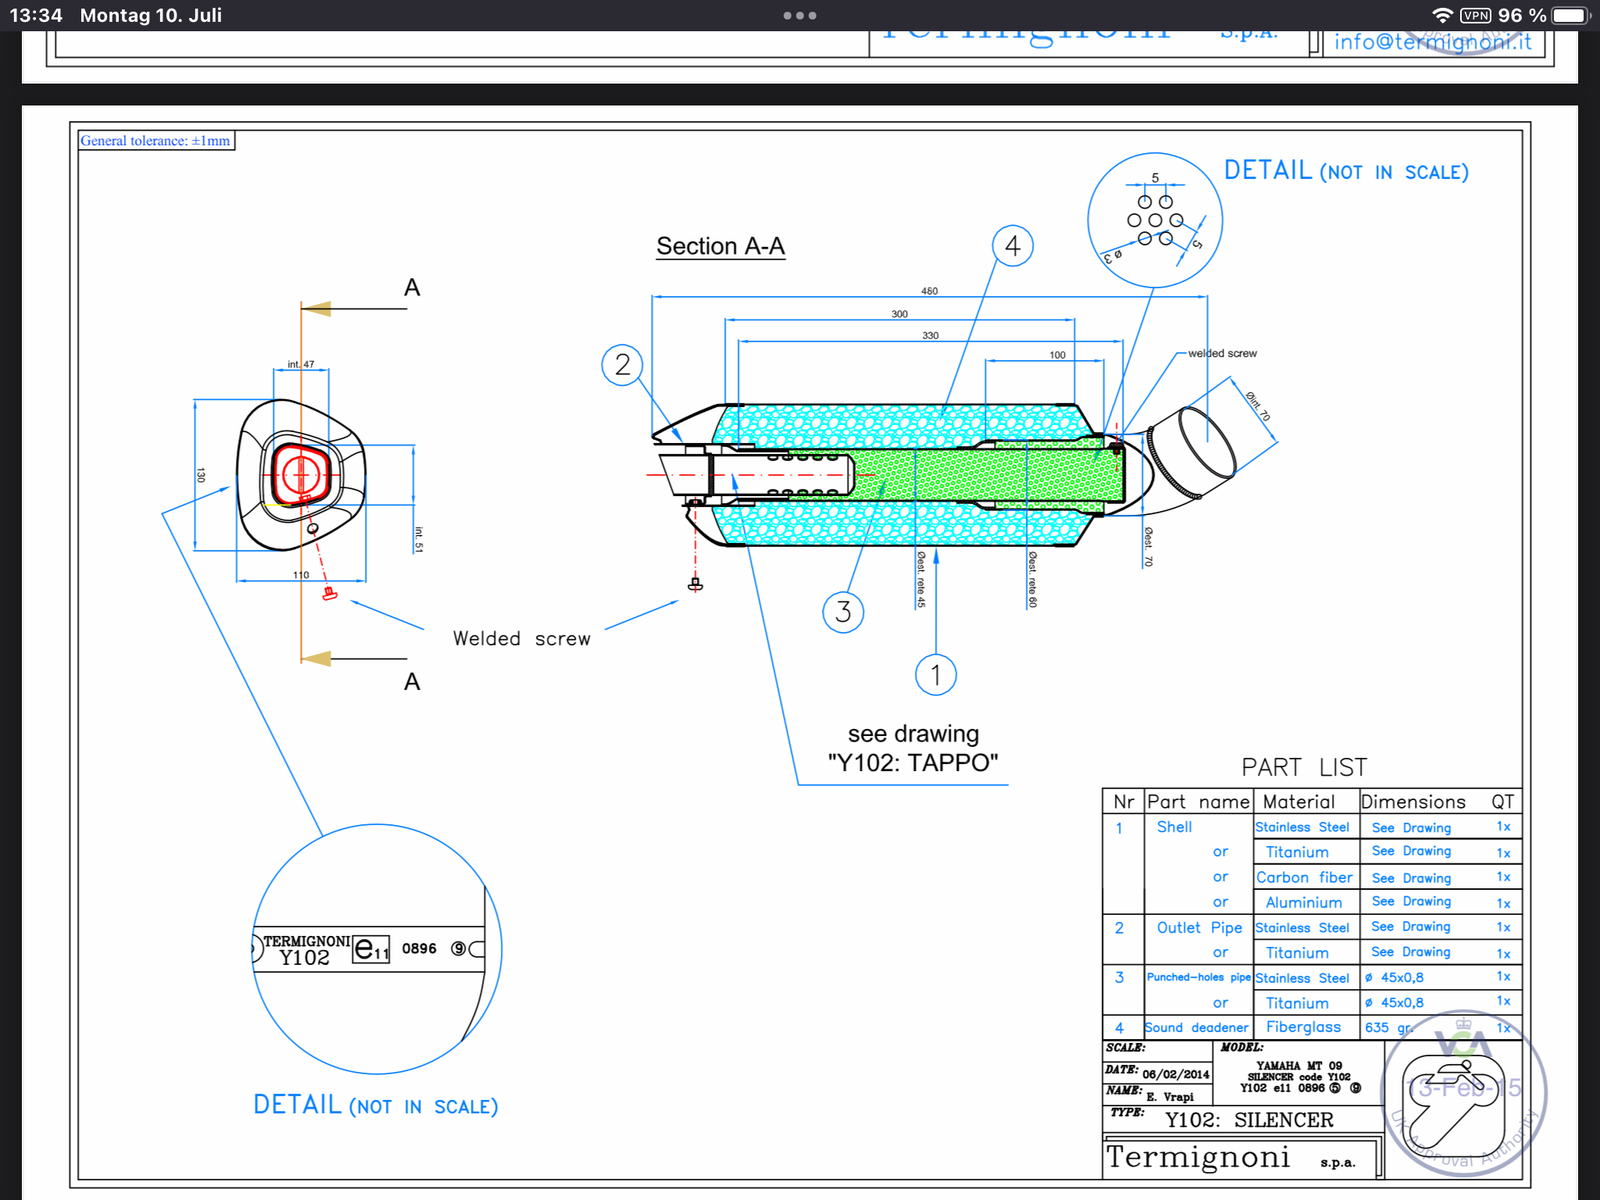Click callout balloon number 3
1600x1200 pixels.
pos(843,612)
